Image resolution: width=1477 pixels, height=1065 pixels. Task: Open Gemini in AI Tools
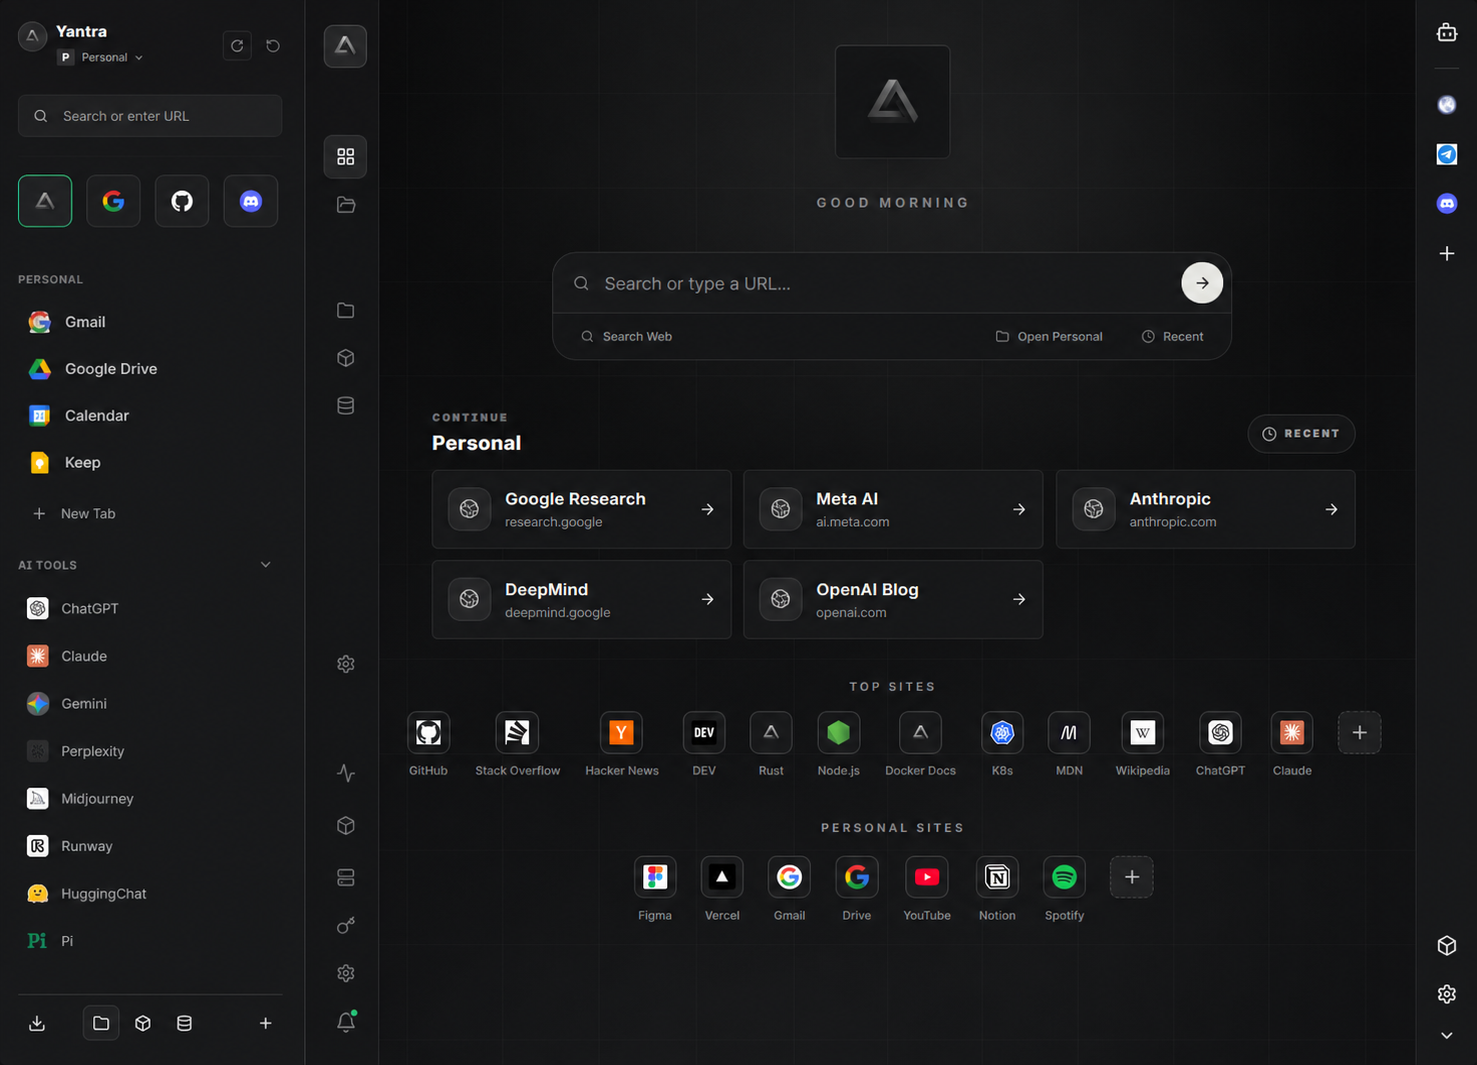150,704
